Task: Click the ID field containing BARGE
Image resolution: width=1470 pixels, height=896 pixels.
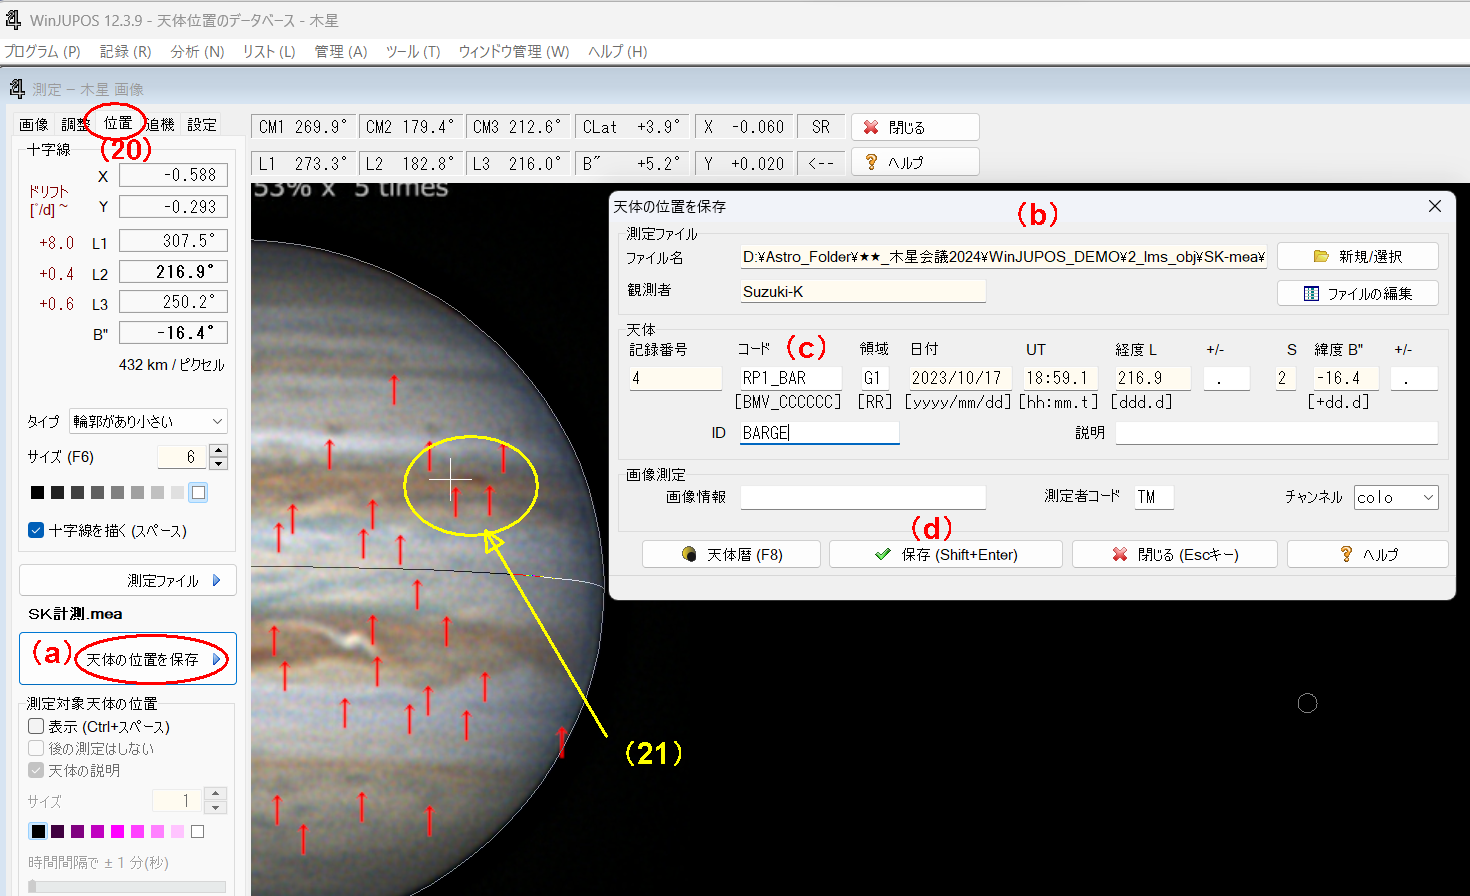Action: [x=819, y=433]
